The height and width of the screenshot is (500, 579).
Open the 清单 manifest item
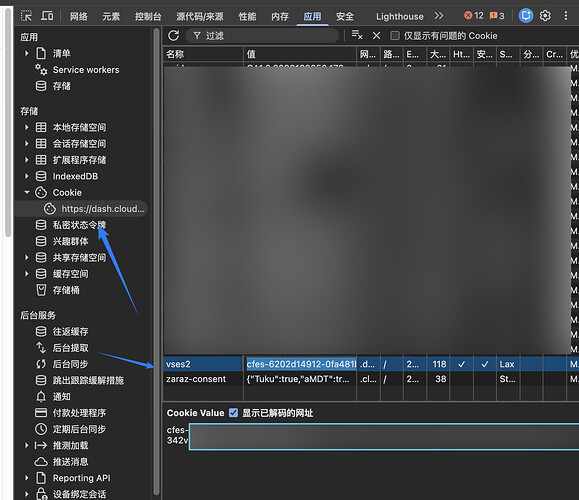[61, 54]
